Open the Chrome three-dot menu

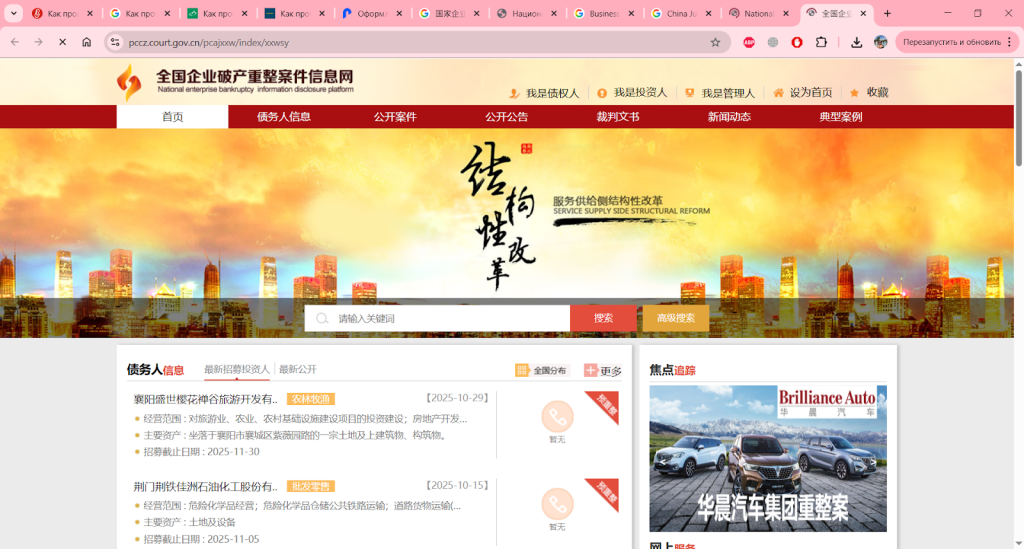click(x=1011, y=42)
